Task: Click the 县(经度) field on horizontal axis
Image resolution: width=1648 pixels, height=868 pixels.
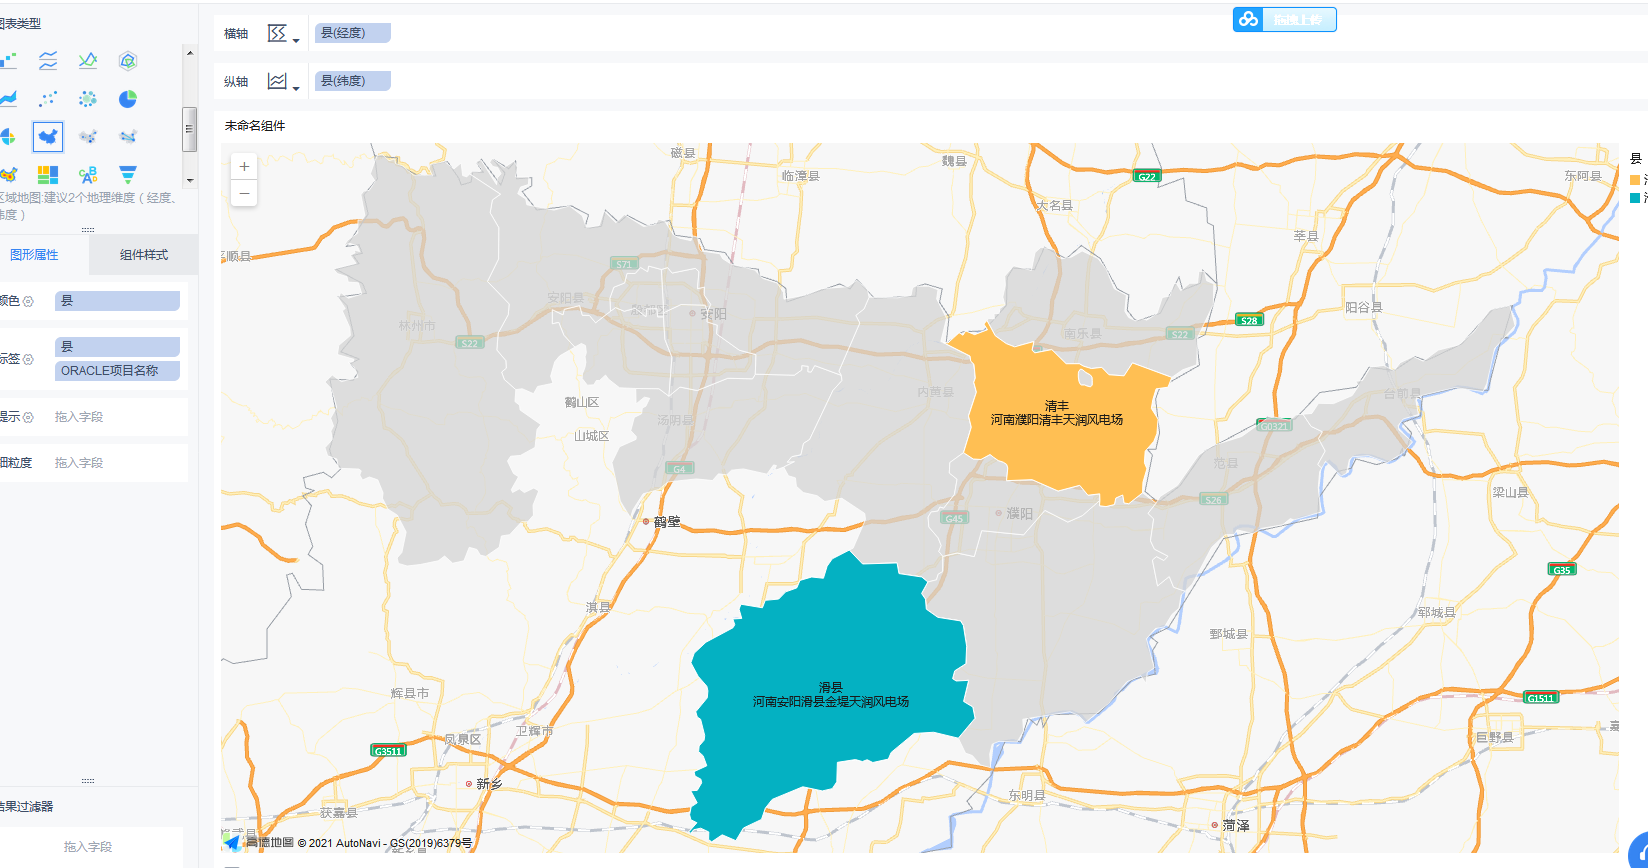Action: tap(352, 33)
